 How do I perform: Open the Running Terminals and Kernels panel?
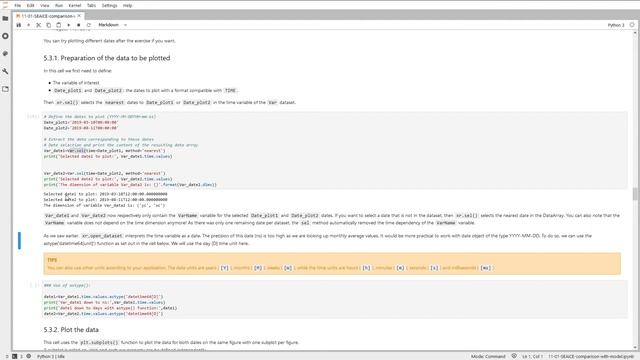pos(5,36)
